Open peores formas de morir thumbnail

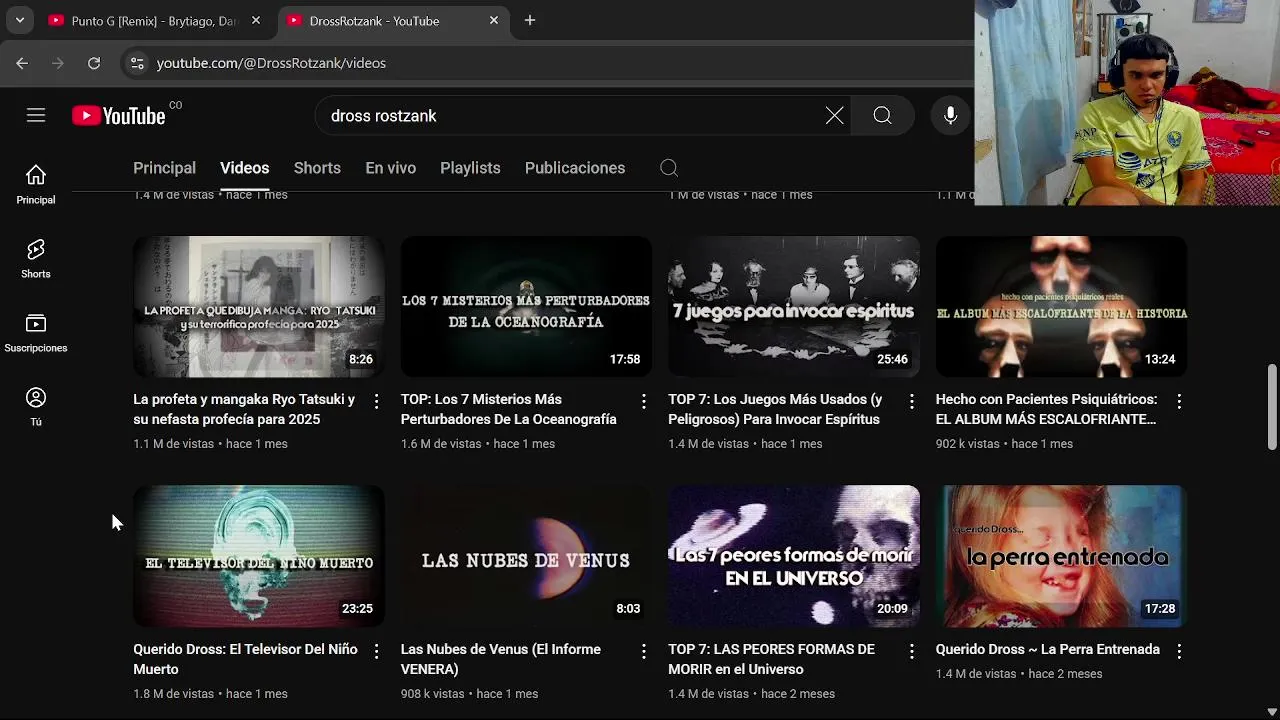pyautogui.click(x=794, y=556)
